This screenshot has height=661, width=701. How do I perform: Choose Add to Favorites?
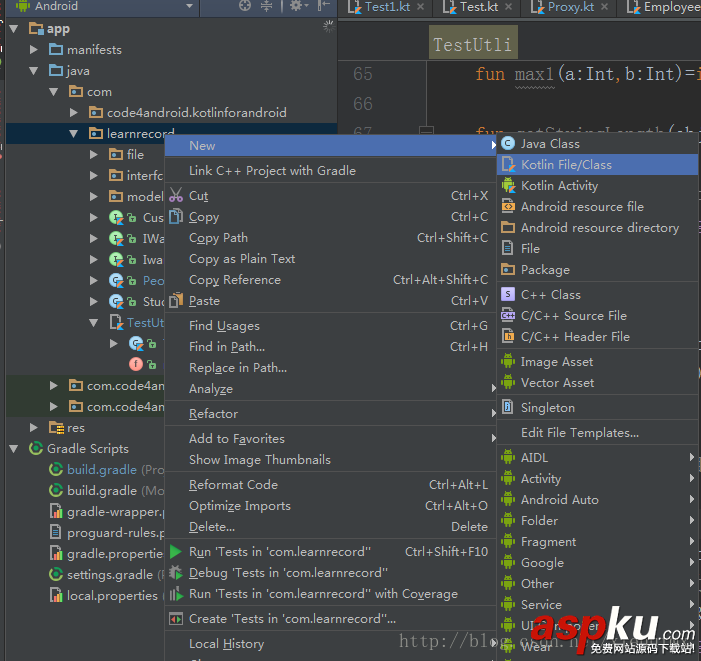pos(331,438)
